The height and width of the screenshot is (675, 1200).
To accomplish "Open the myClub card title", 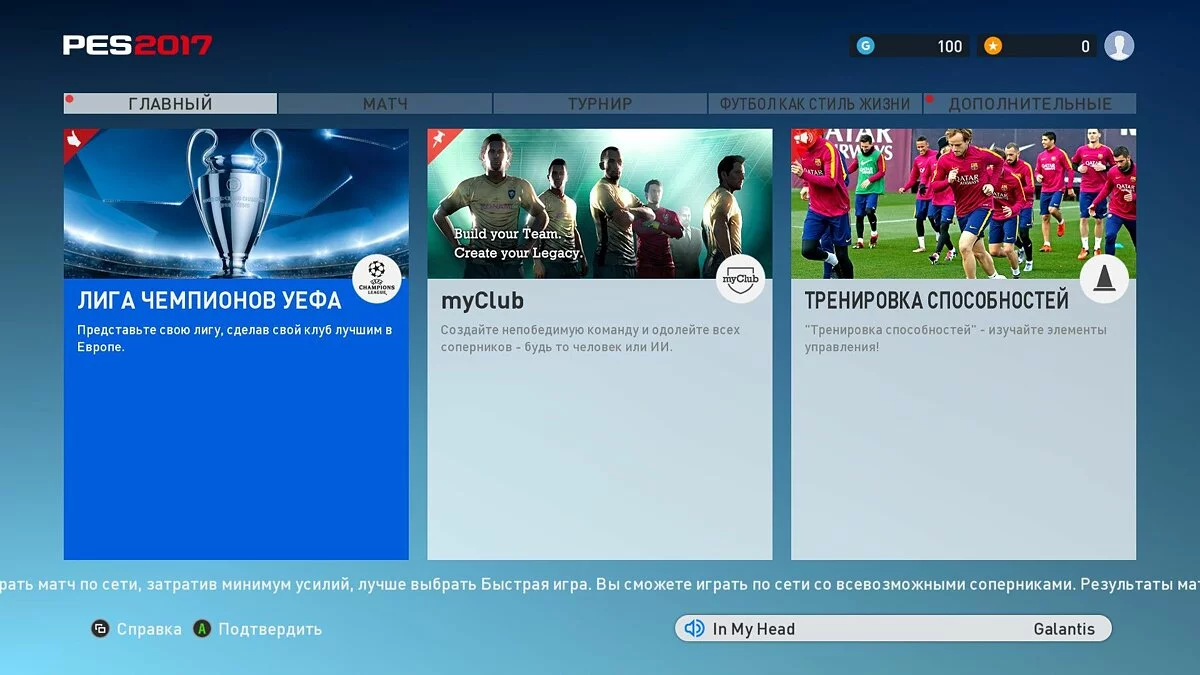I will 482,300.
